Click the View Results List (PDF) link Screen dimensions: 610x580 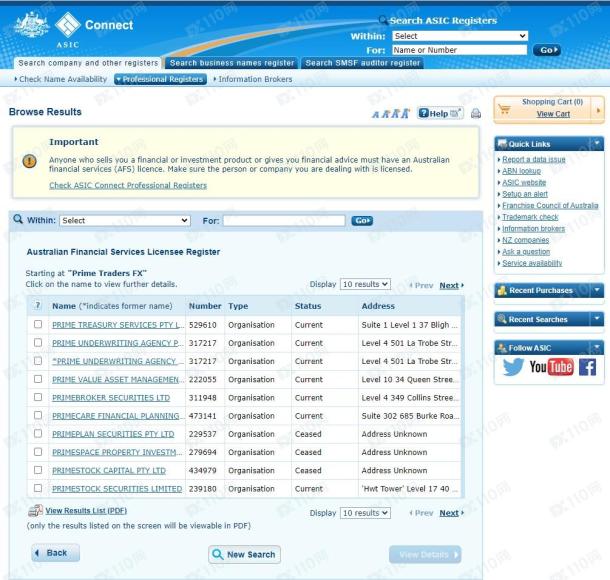[86, 511]
